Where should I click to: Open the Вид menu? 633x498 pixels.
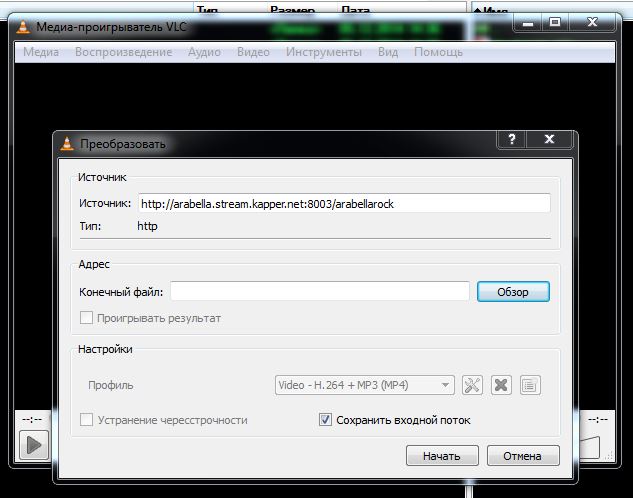(x=388, y=52)
